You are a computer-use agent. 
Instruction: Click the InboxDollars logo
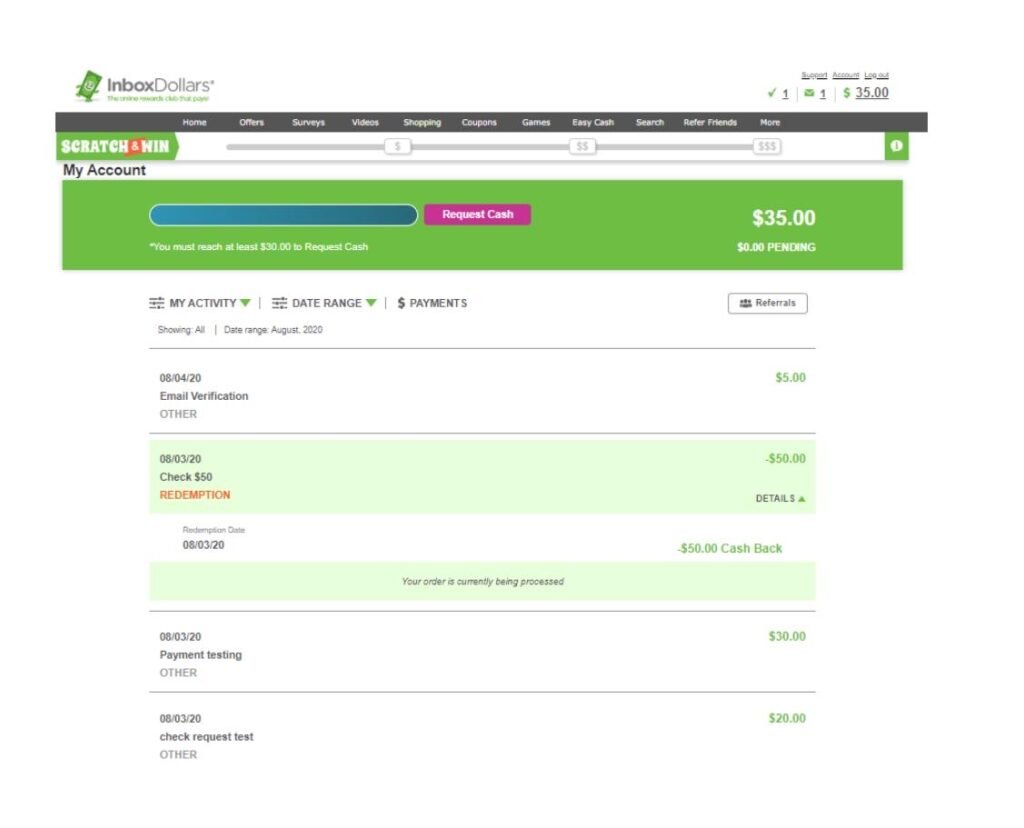click(145, 87)
